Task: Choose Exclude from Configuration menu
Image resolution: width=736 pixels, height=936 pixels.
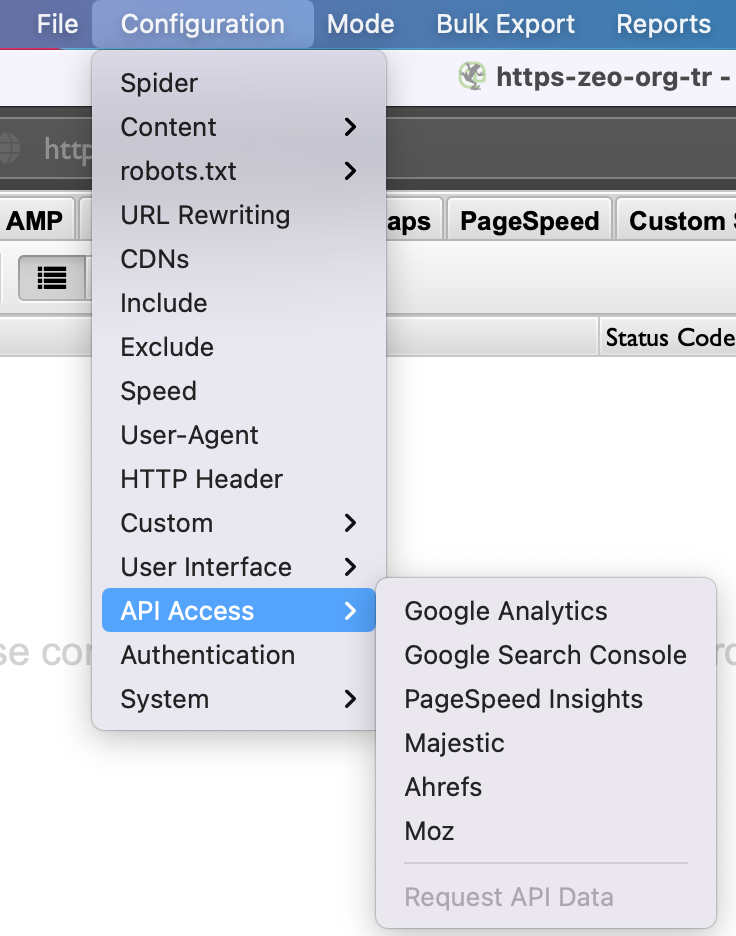Action: tap(239, 347)
